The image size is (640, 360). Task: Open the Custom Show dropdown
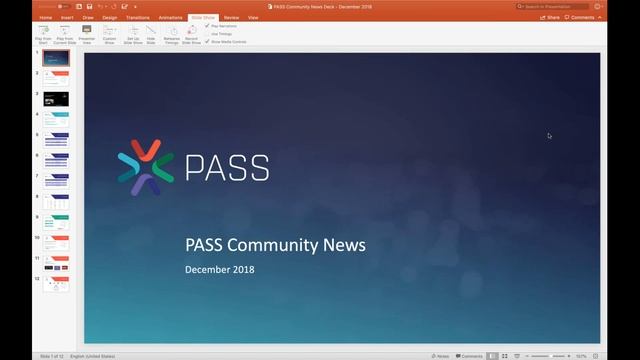click(109, 34)
